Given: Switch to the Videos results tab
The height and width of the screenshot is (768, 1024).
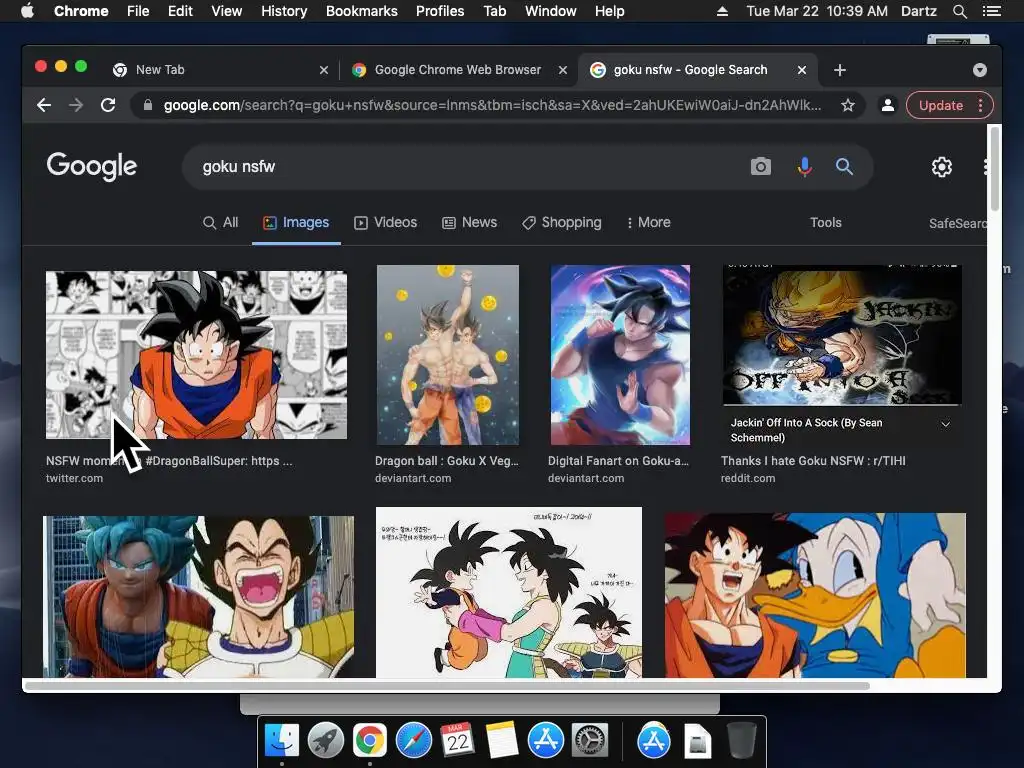Looking at the screenshot, I should (385, 223).
